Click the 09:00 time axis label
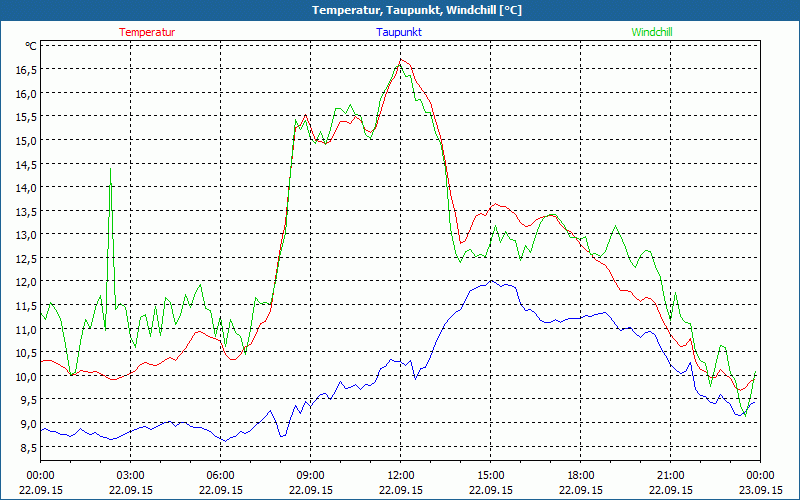This screenshot has height=500, width=800. click(310, 476)
